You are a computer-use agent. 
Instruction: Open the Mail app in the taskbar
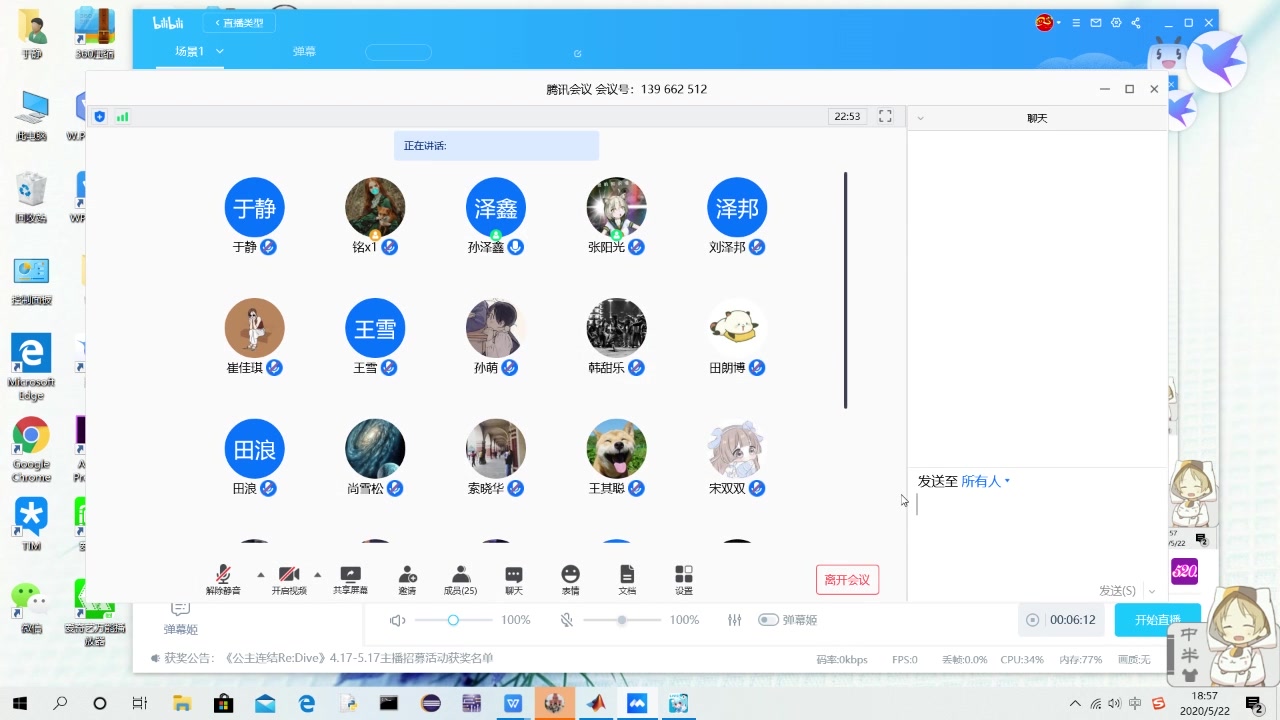pyautogui.click(x=265, y=703)
